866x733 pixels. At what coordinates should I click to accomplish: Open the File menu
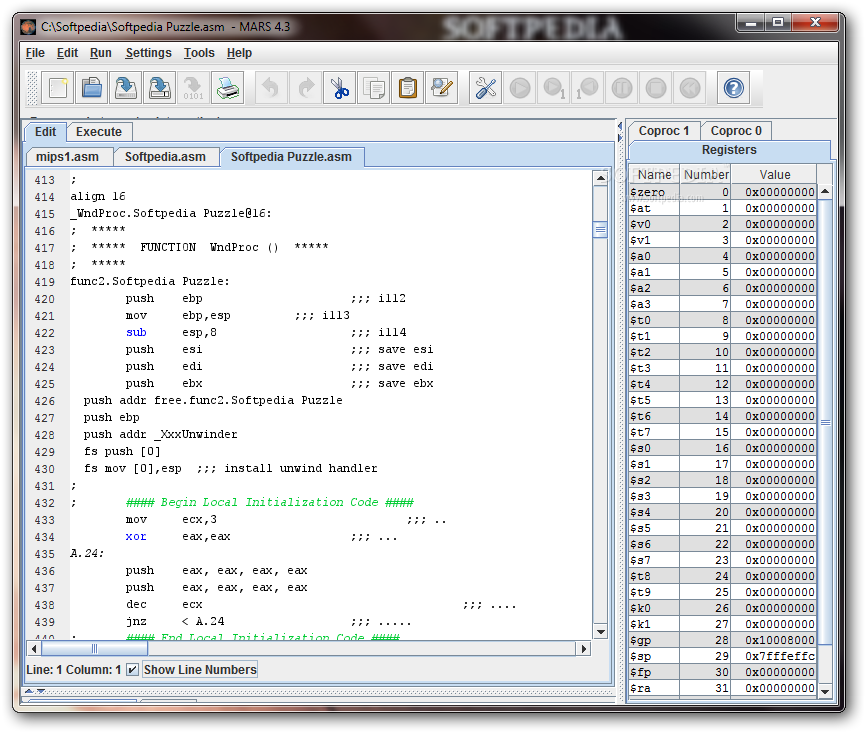(35, 53)
